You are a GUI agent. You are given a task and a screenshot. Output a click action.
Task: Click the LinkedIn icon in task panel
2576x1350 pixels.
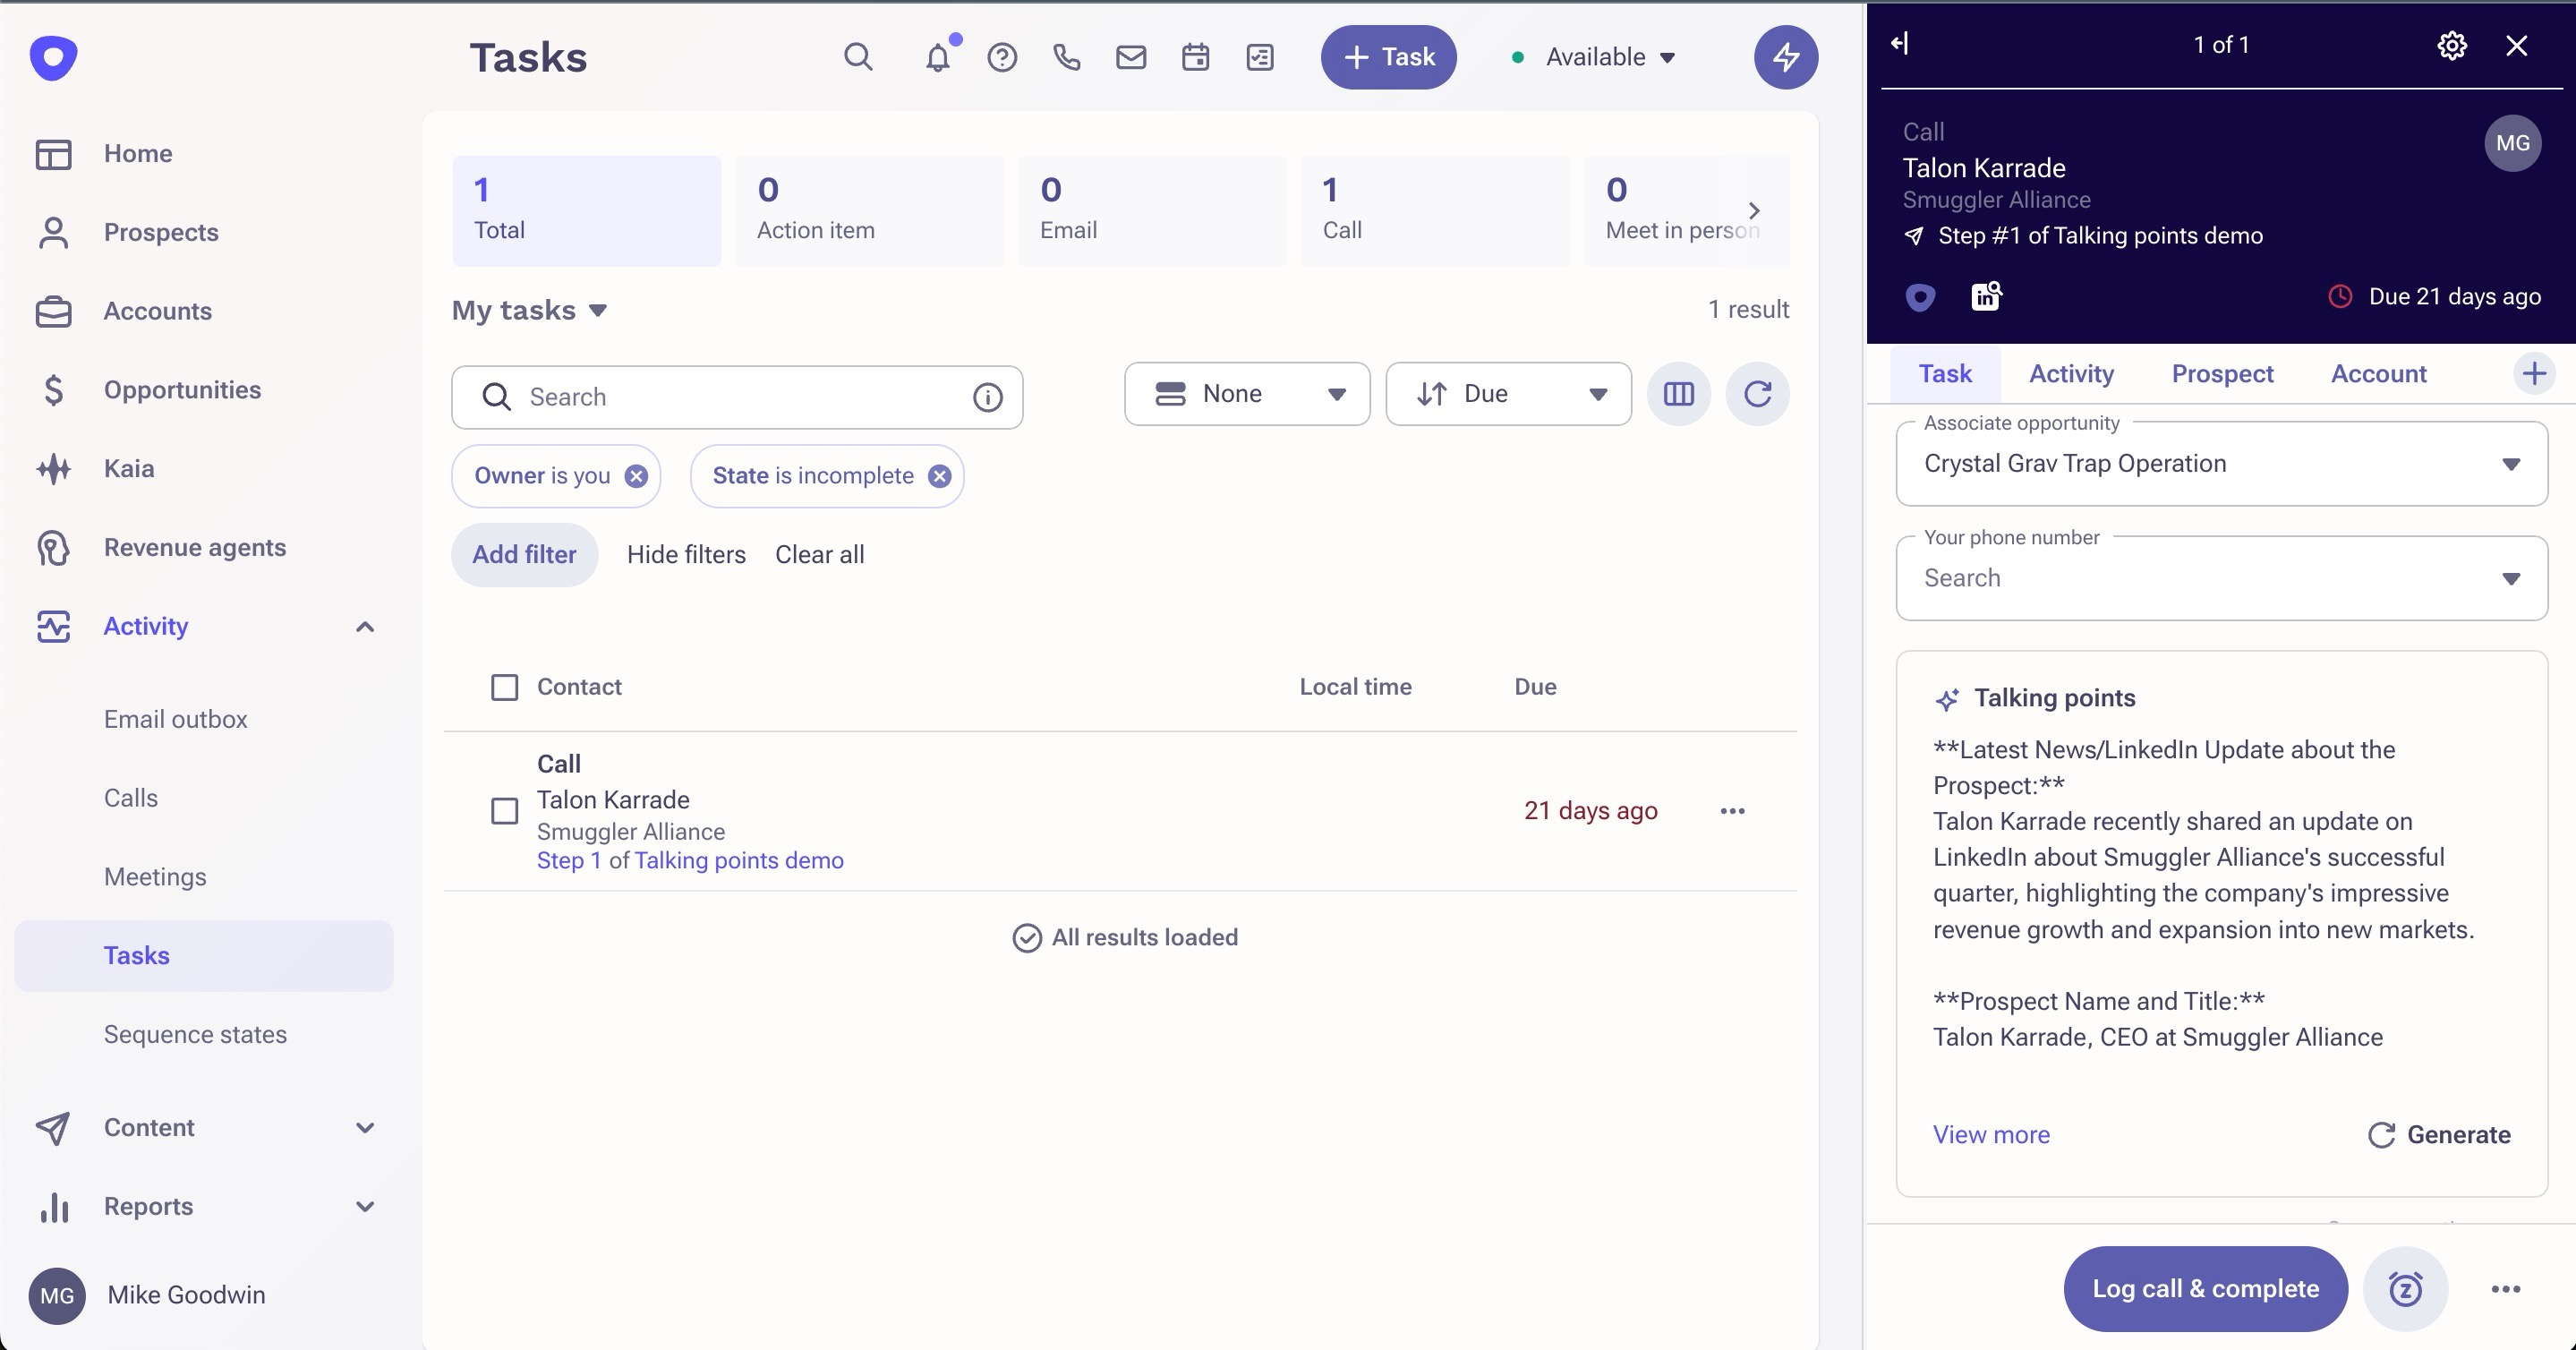pyautogui.click(x=1986, y=296)
